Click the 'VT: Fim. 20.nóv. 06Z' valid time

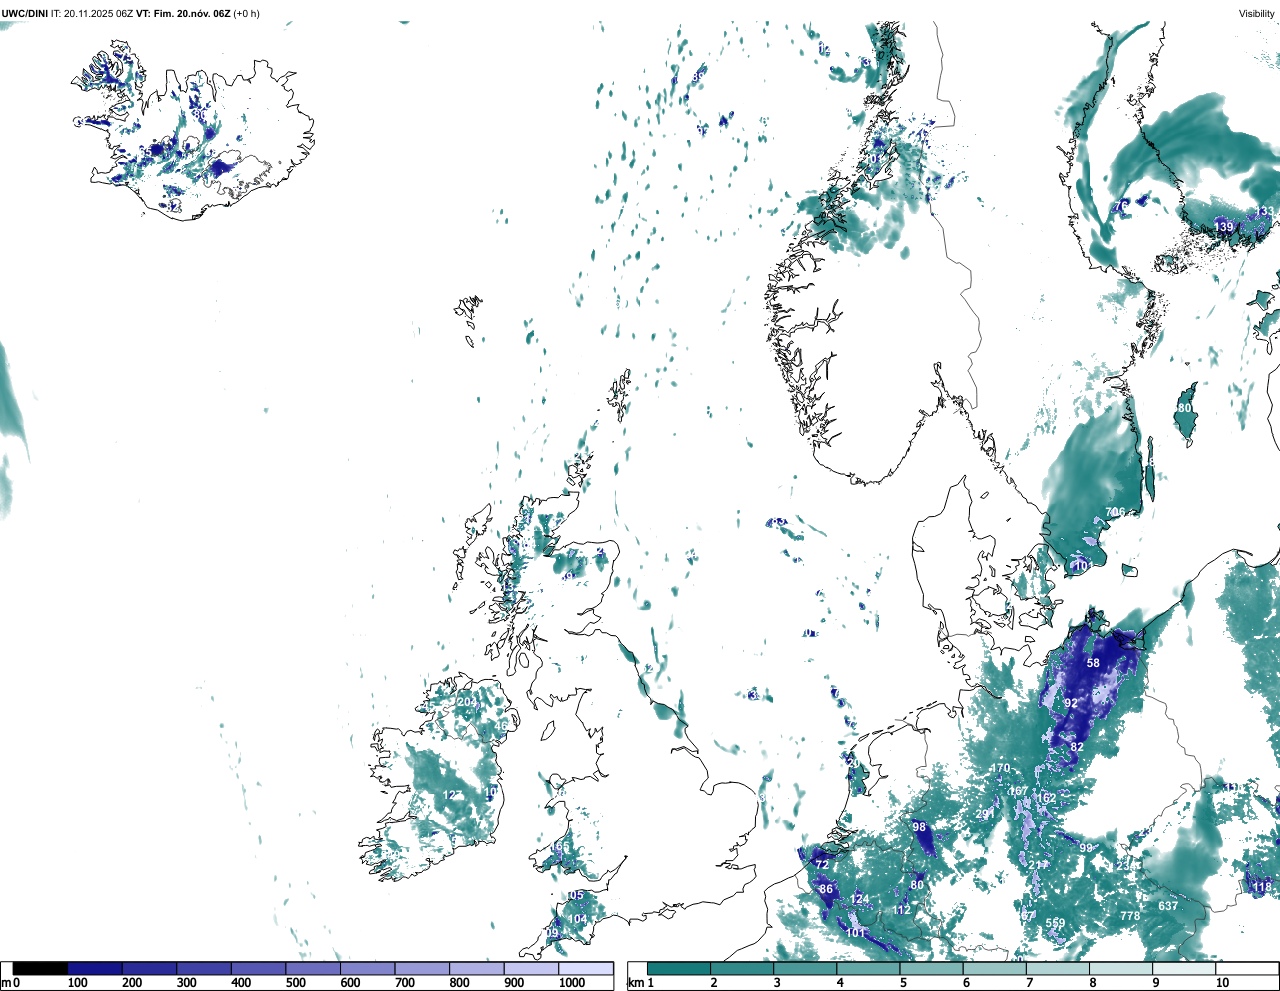pyautogui.click(x=183, y=13)
